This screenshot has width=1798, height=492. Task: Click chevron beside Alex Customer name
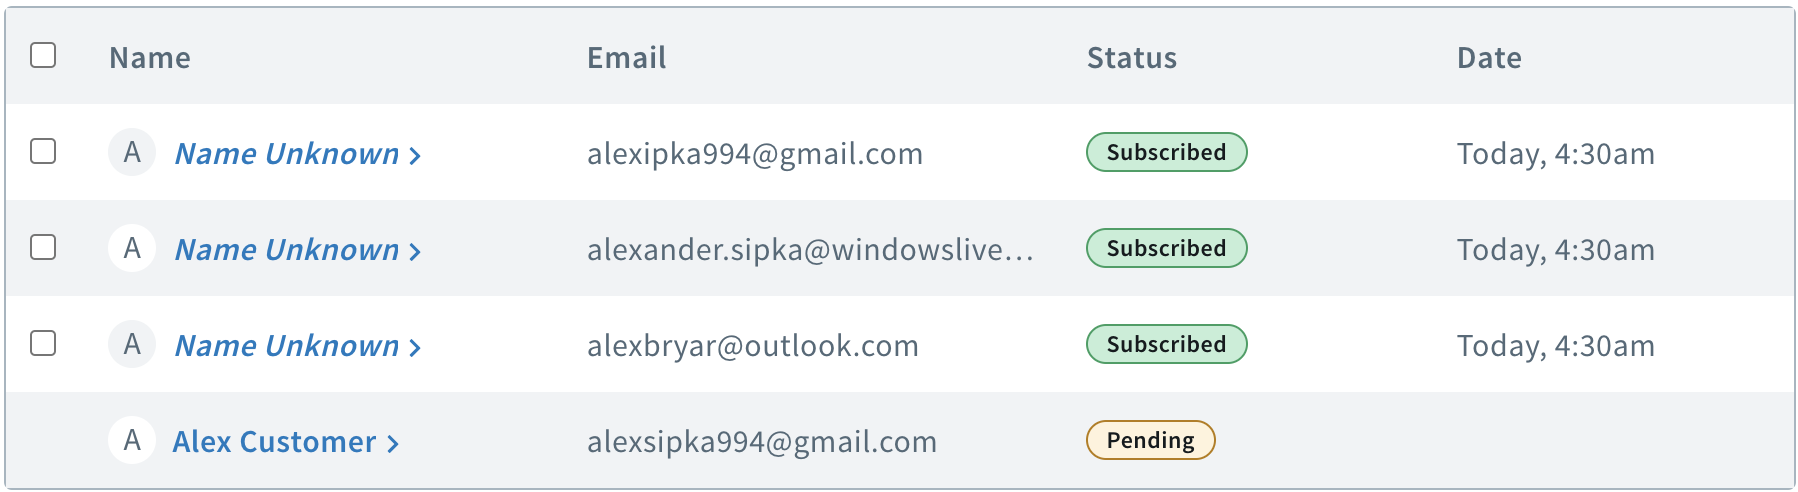394,443
